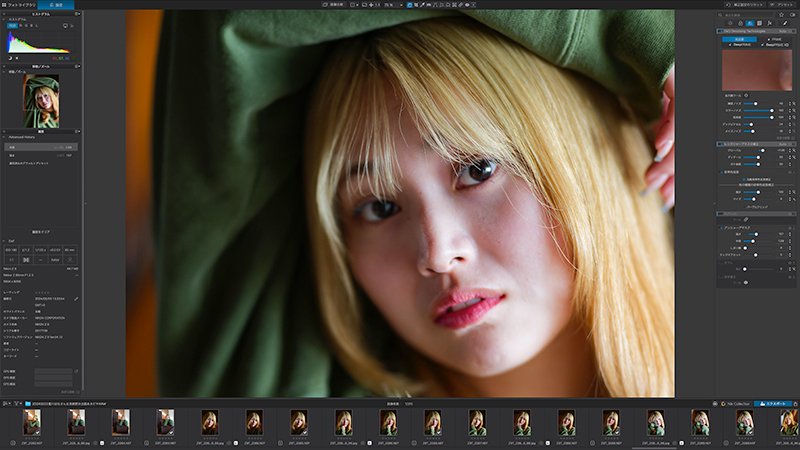Select the repair bandage tool icon
The image size is (800, 450).
click(461, 5)
